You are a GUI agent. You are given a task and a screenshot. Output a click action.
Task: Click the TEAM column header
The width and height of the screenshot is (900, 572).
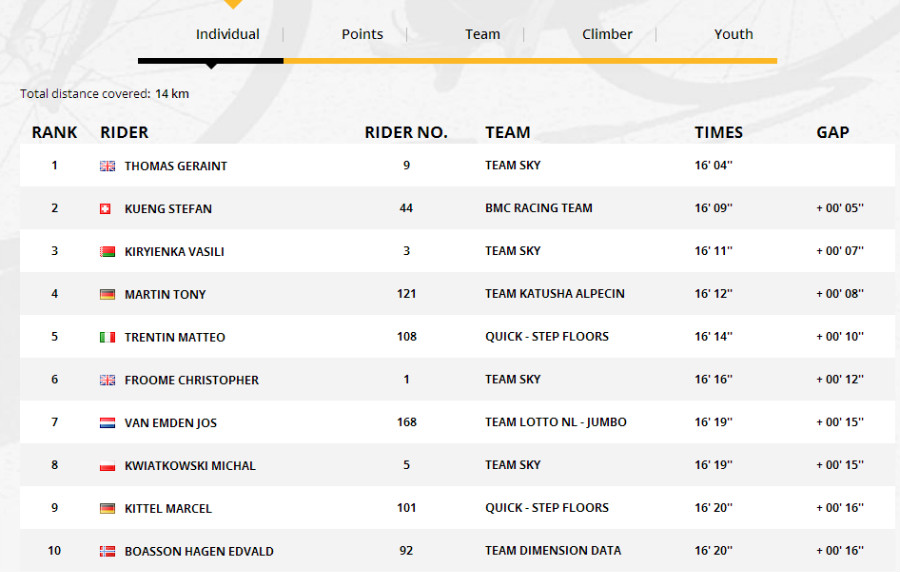(507, 133)
